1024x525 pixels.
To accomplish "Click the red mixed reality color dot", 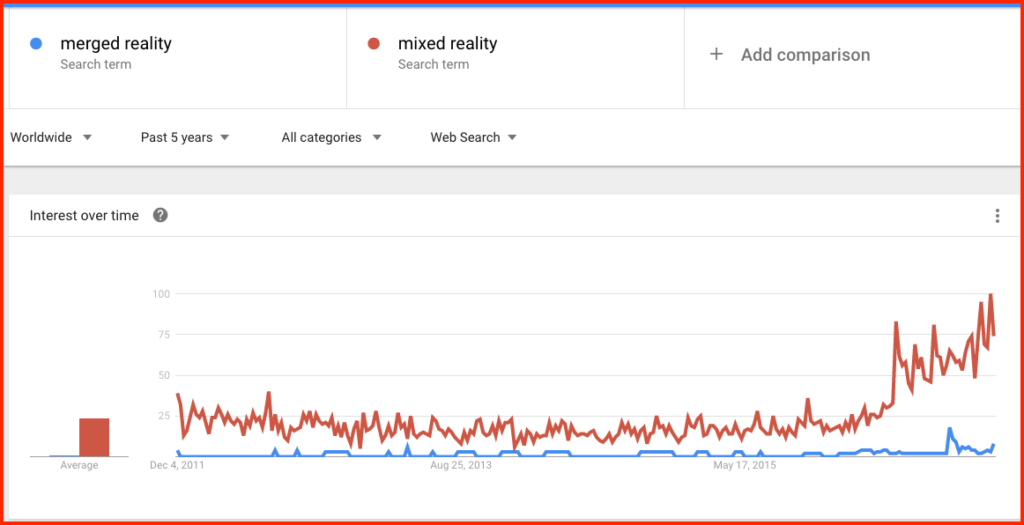I will point(374,44).
